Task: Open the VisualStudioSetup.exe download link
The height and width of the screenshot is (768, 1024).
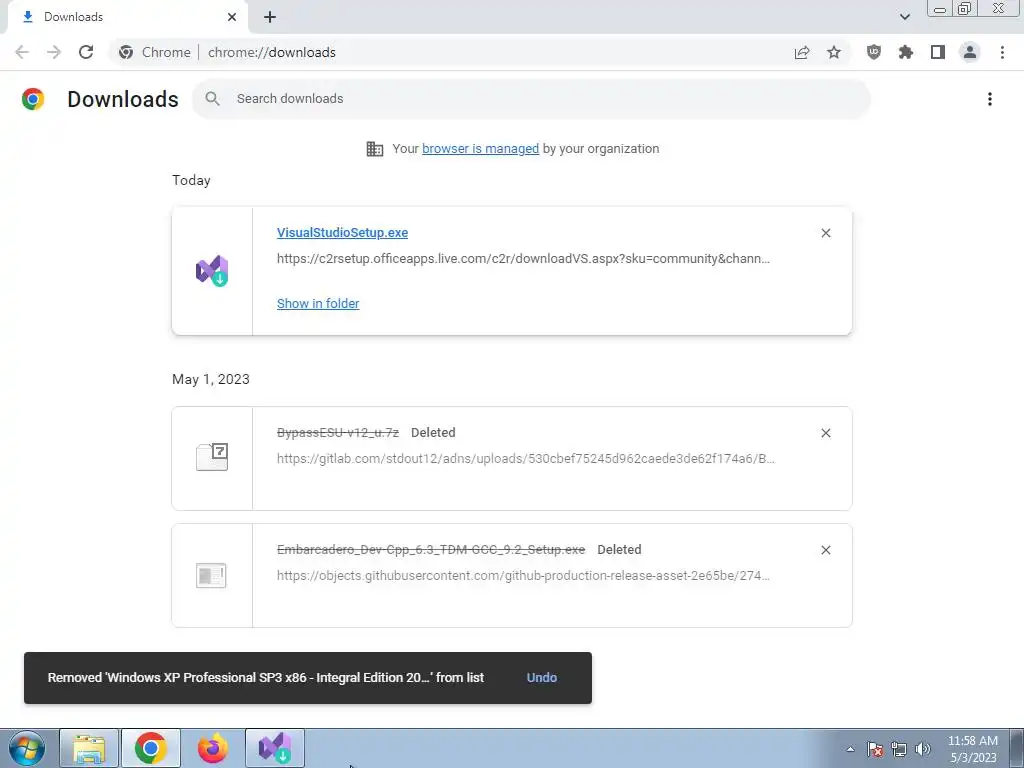Action: point(342,232)
